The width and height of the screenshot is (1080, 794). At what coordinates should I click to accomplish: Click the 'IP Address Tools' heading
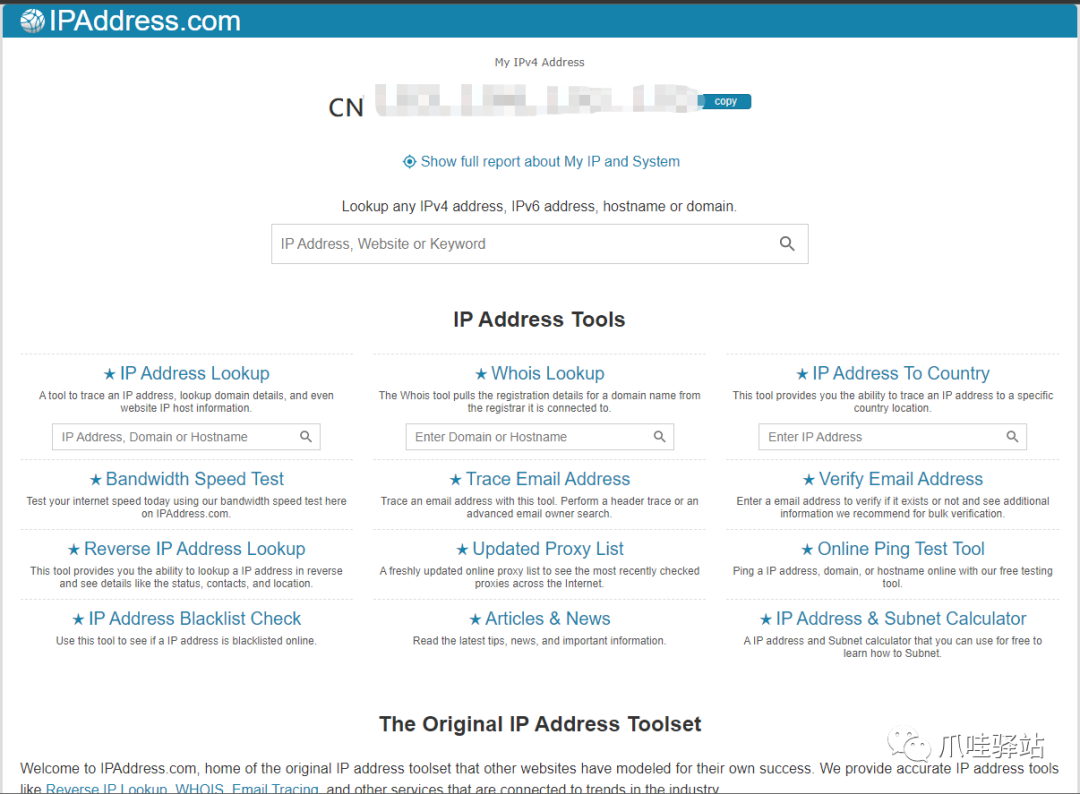pyautogui.click(x=539, y=320)
